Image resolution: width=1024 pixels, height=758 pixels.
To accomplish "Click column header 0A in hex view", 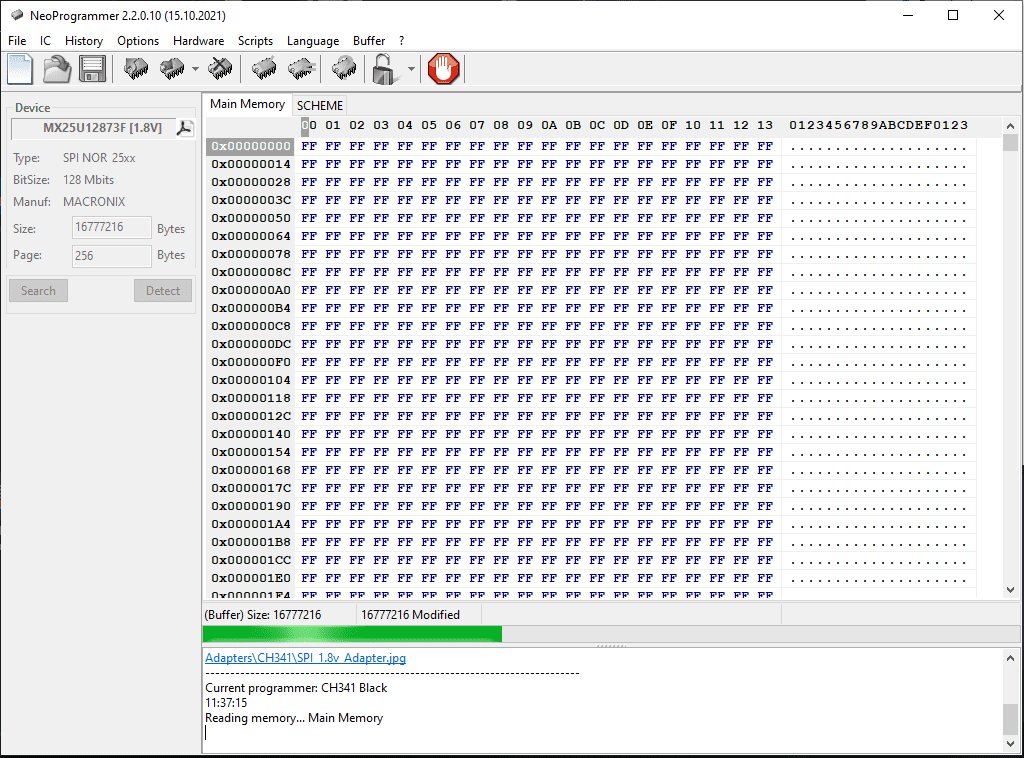I will tap(549, 125).
